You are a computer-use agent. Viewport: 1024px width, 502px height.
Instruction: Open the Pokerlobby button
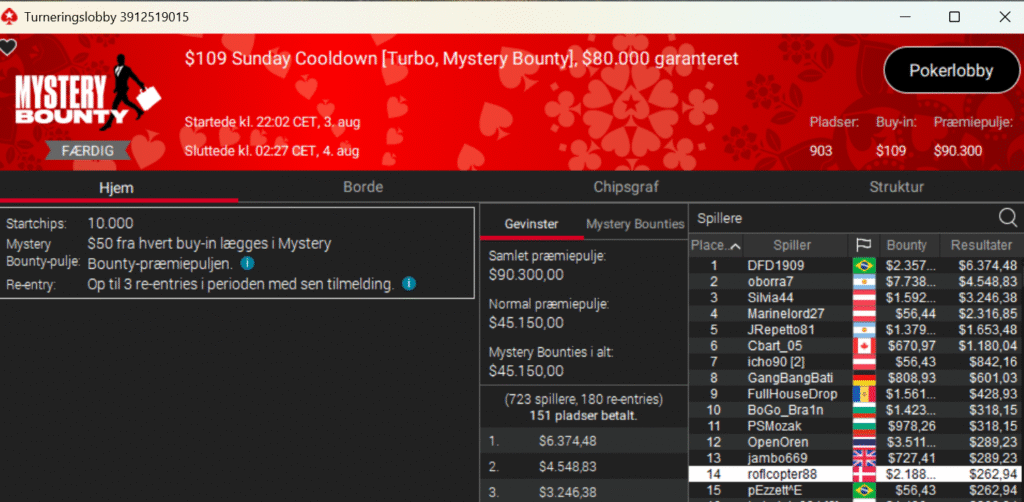point(951,71)
